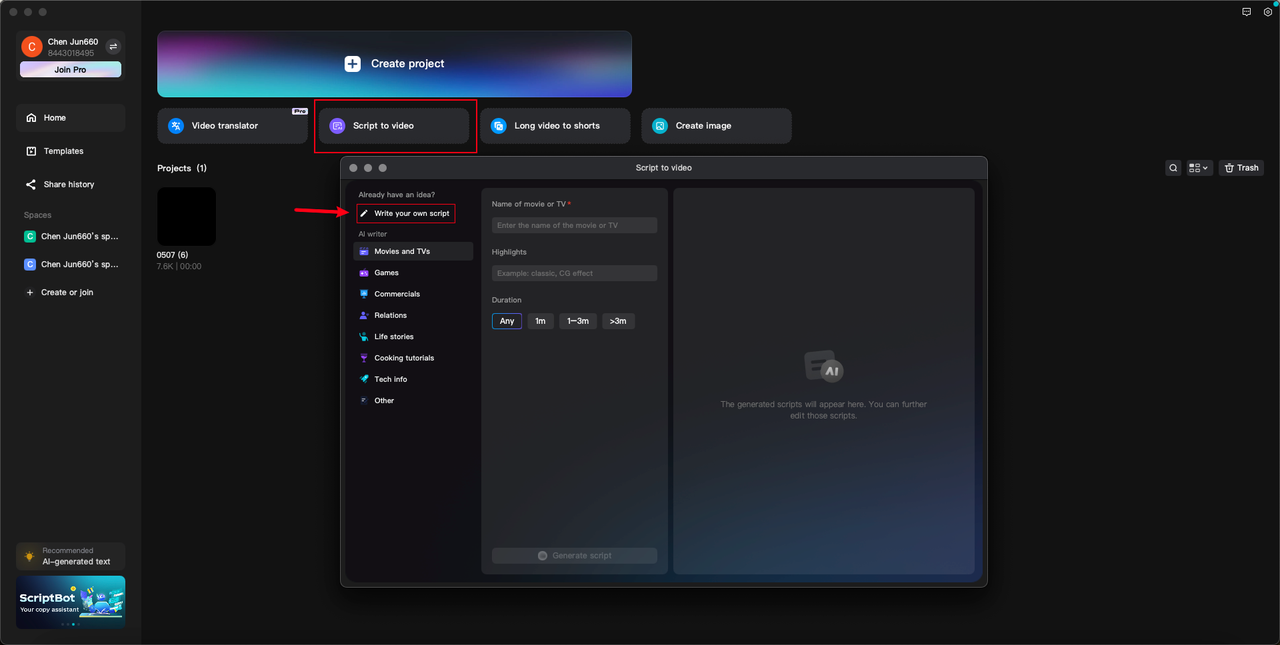Click the lightbulb Recommended icon
This screenshot has height=645, width=1280.
tap(31, 556)
